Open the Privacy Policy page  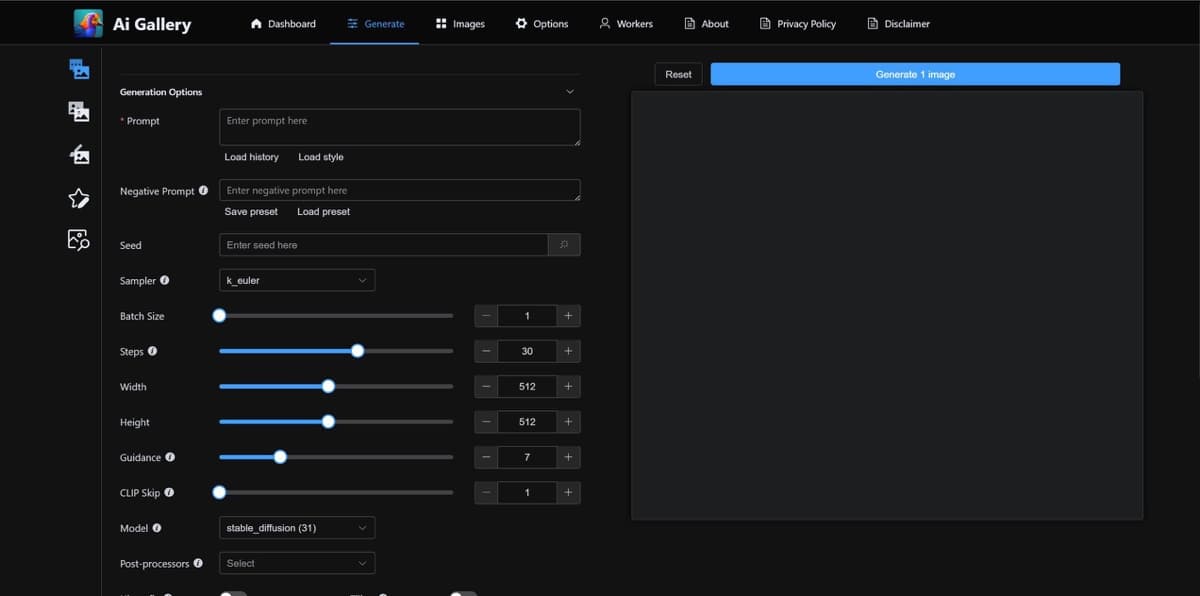pyautogui.click(x=798, y=24)
